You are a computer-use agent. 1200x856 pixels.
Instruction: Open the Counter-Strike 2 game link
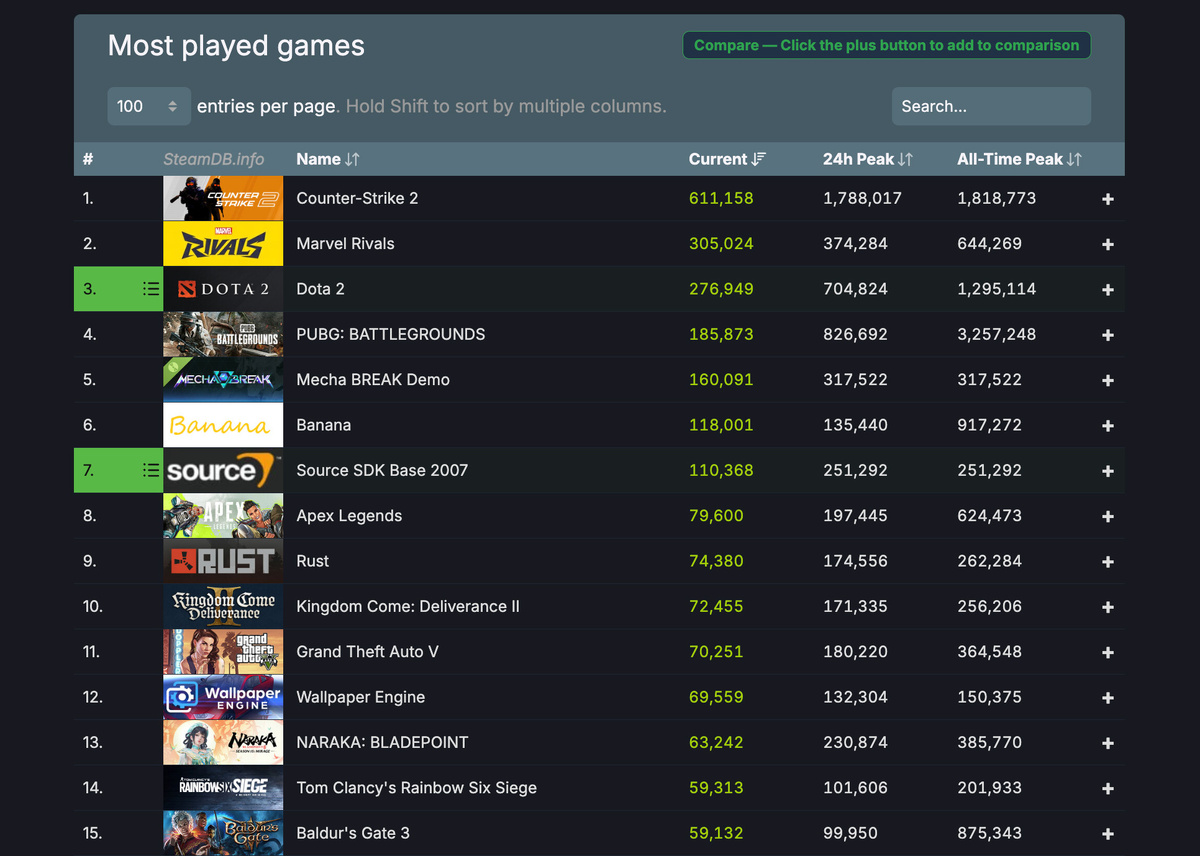[x=357, y=198]
